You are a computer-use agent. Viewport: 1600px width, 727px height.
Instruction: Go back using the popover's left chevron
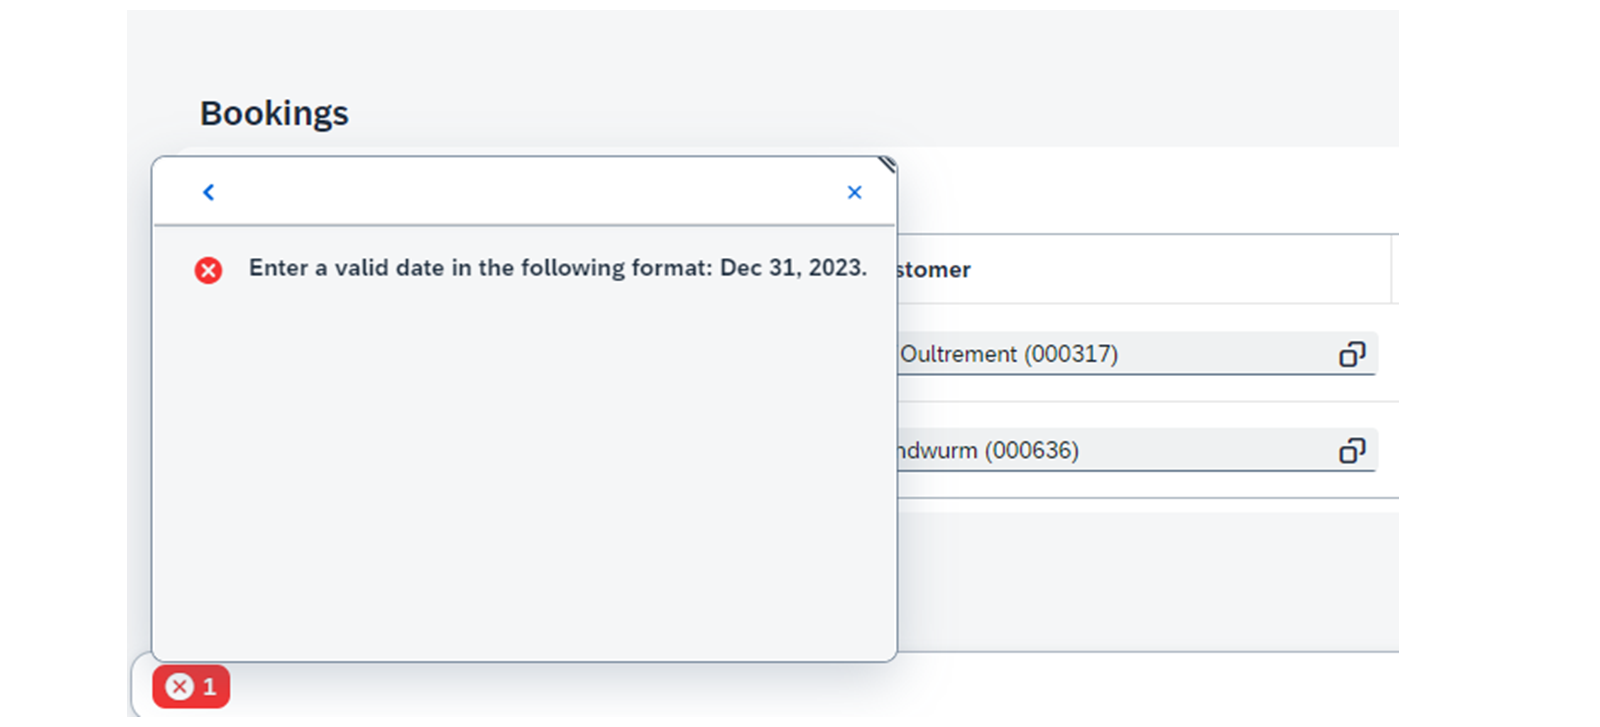click(x=208, y=192)
